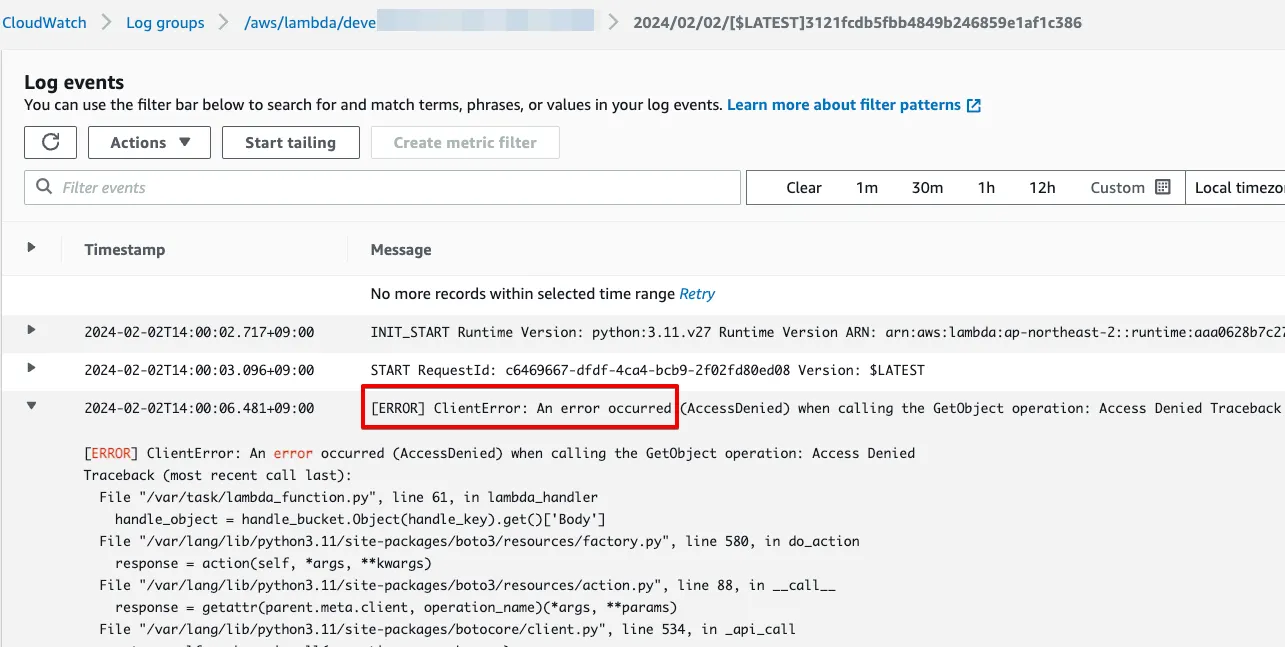
Task: Click the Message column header
Action: pos(401,250)
